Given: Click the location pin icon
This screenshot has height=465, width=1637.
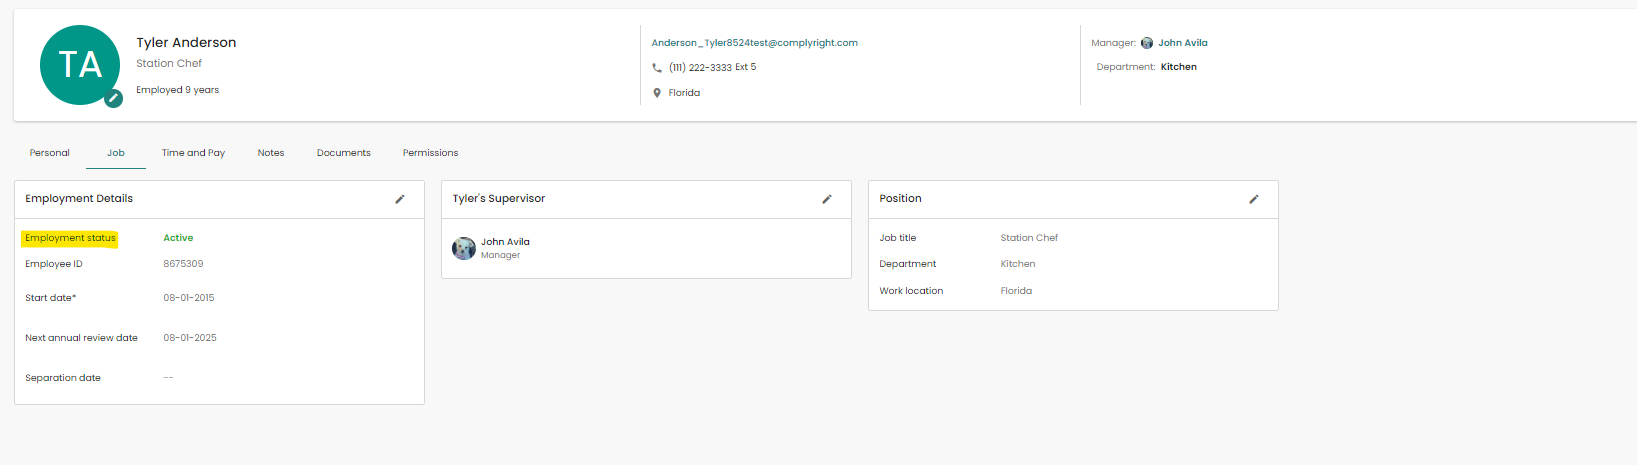Looking at the screenshot, I should (x=657, y=93).
